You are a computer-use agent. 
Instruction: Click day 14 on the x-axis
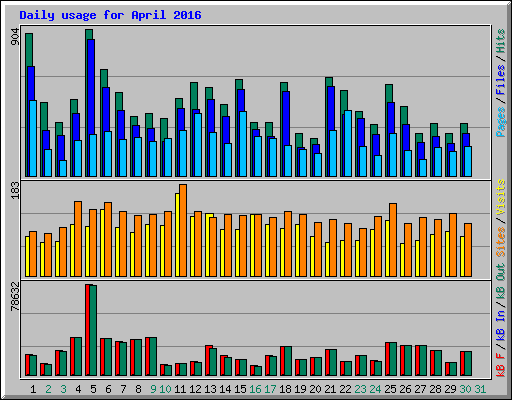click(225, 389)
